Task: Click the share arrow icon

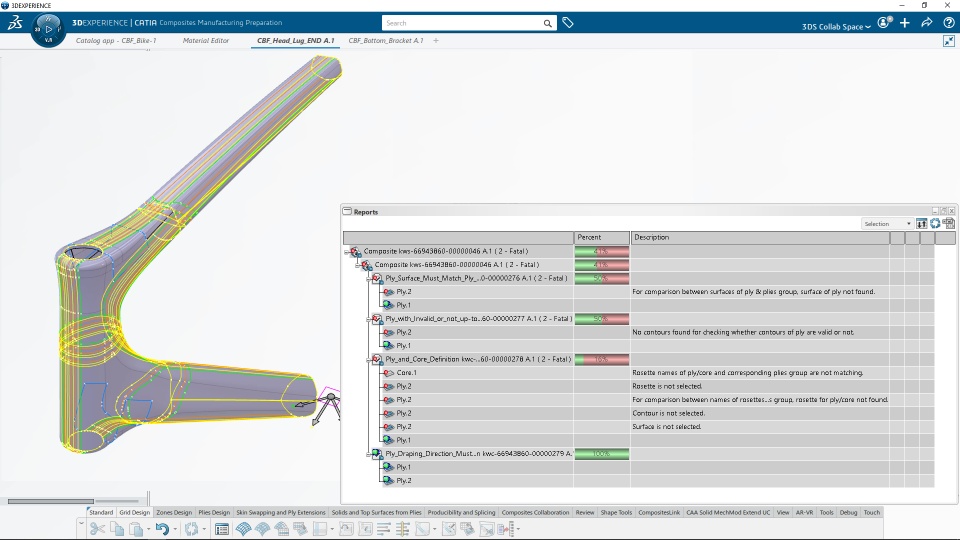Action: pyautogui.click(x=926, y=23)
